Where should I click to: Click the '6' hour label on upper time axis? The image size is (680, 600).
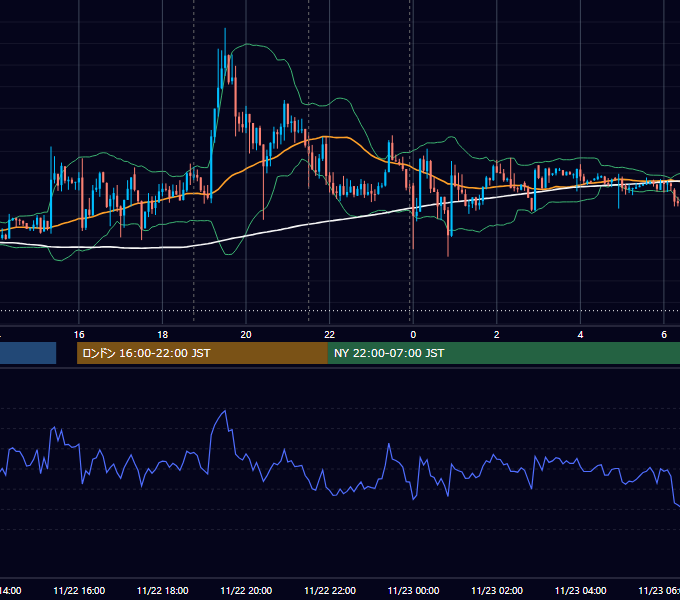point(664,335)
